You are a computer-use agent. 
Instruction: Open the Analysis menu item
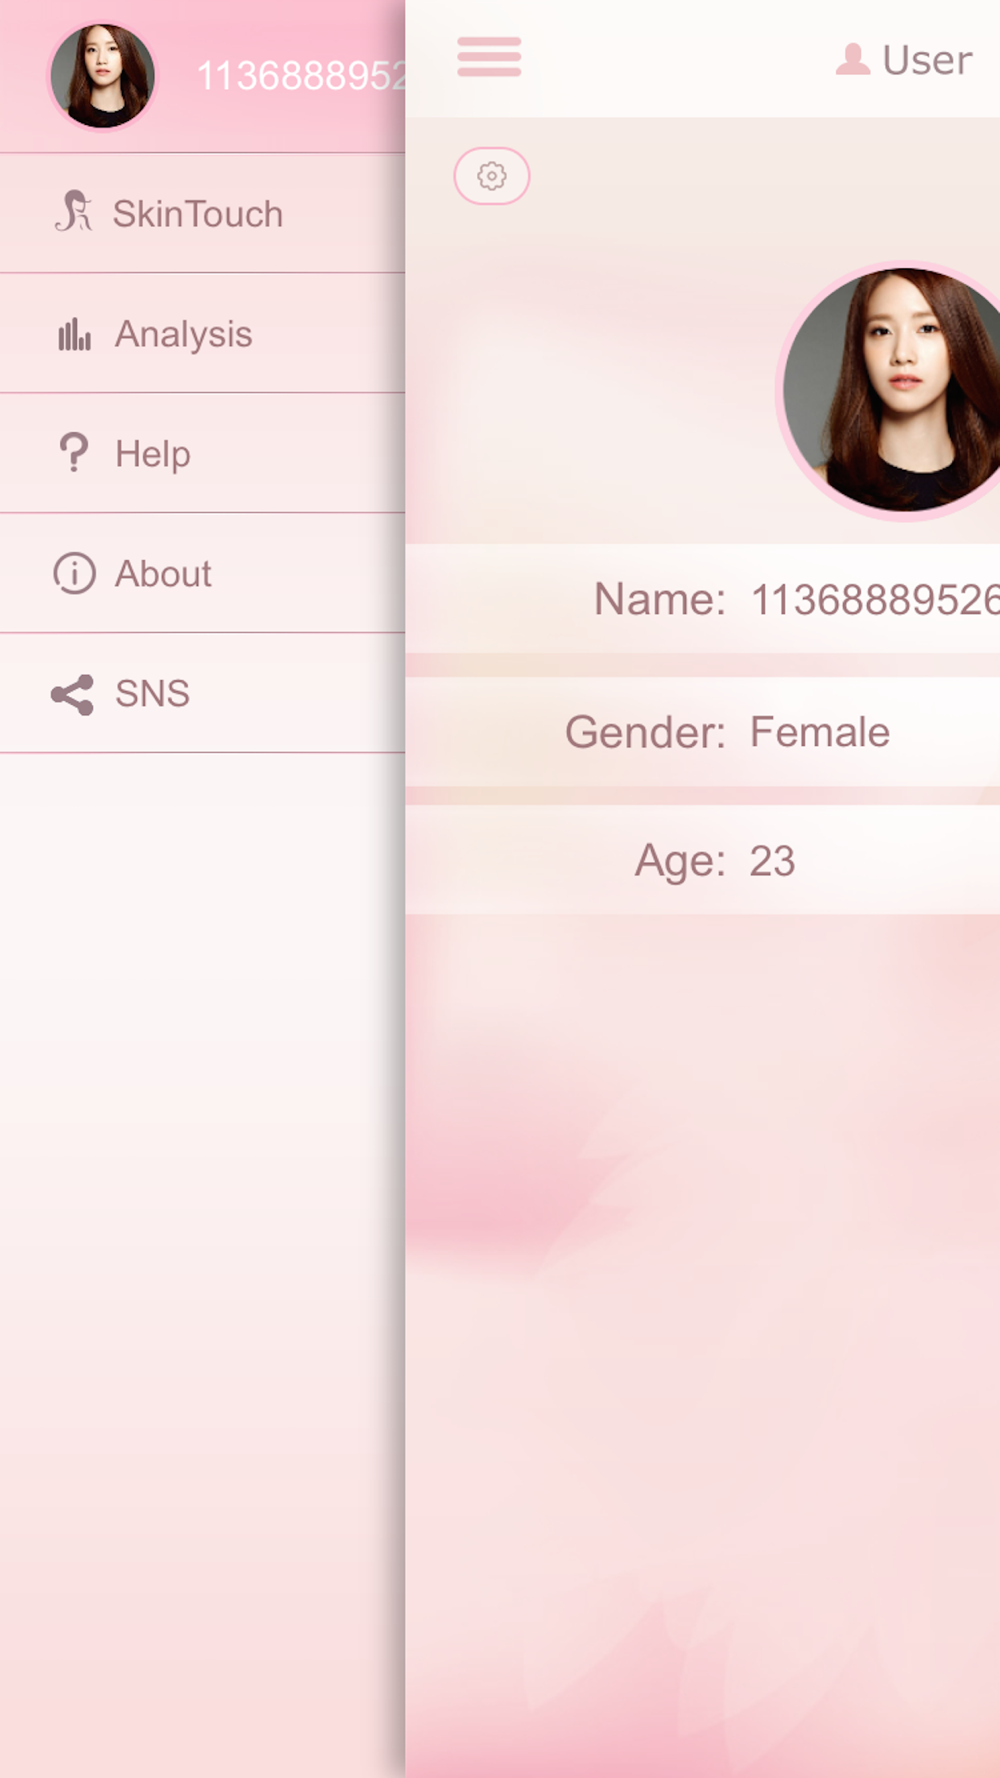[202, 333]
